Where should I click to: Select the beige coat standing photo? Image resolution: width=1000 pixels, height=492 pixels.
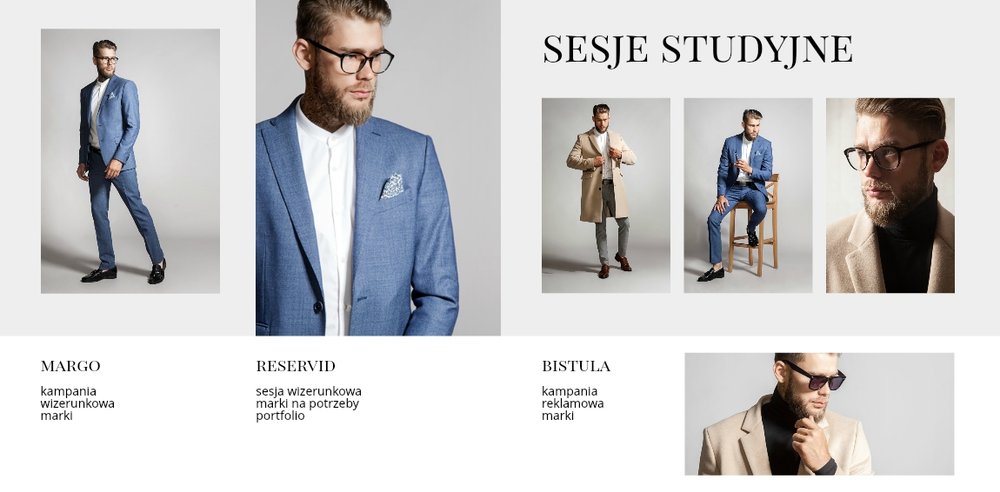click(606, 195)
